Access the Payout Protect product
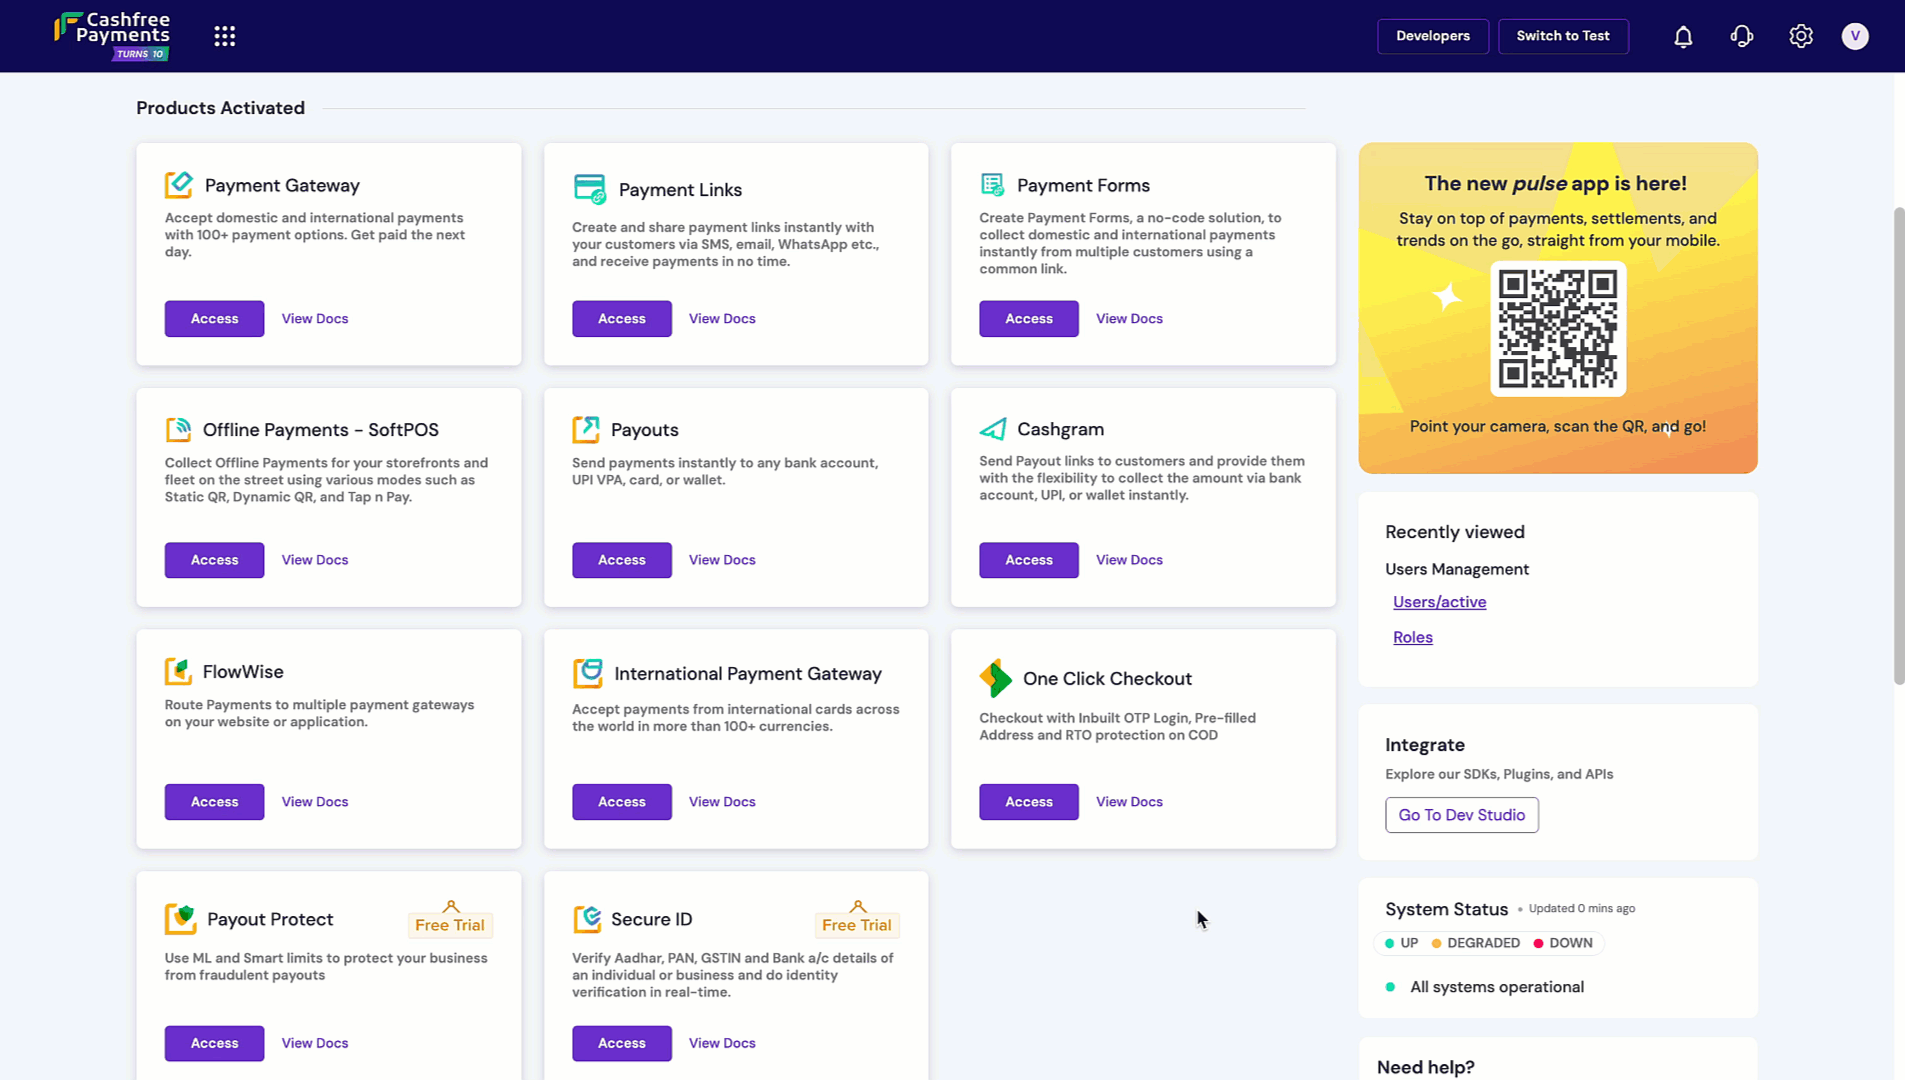This screenshot has width=1905, height=1080. 214,1043
